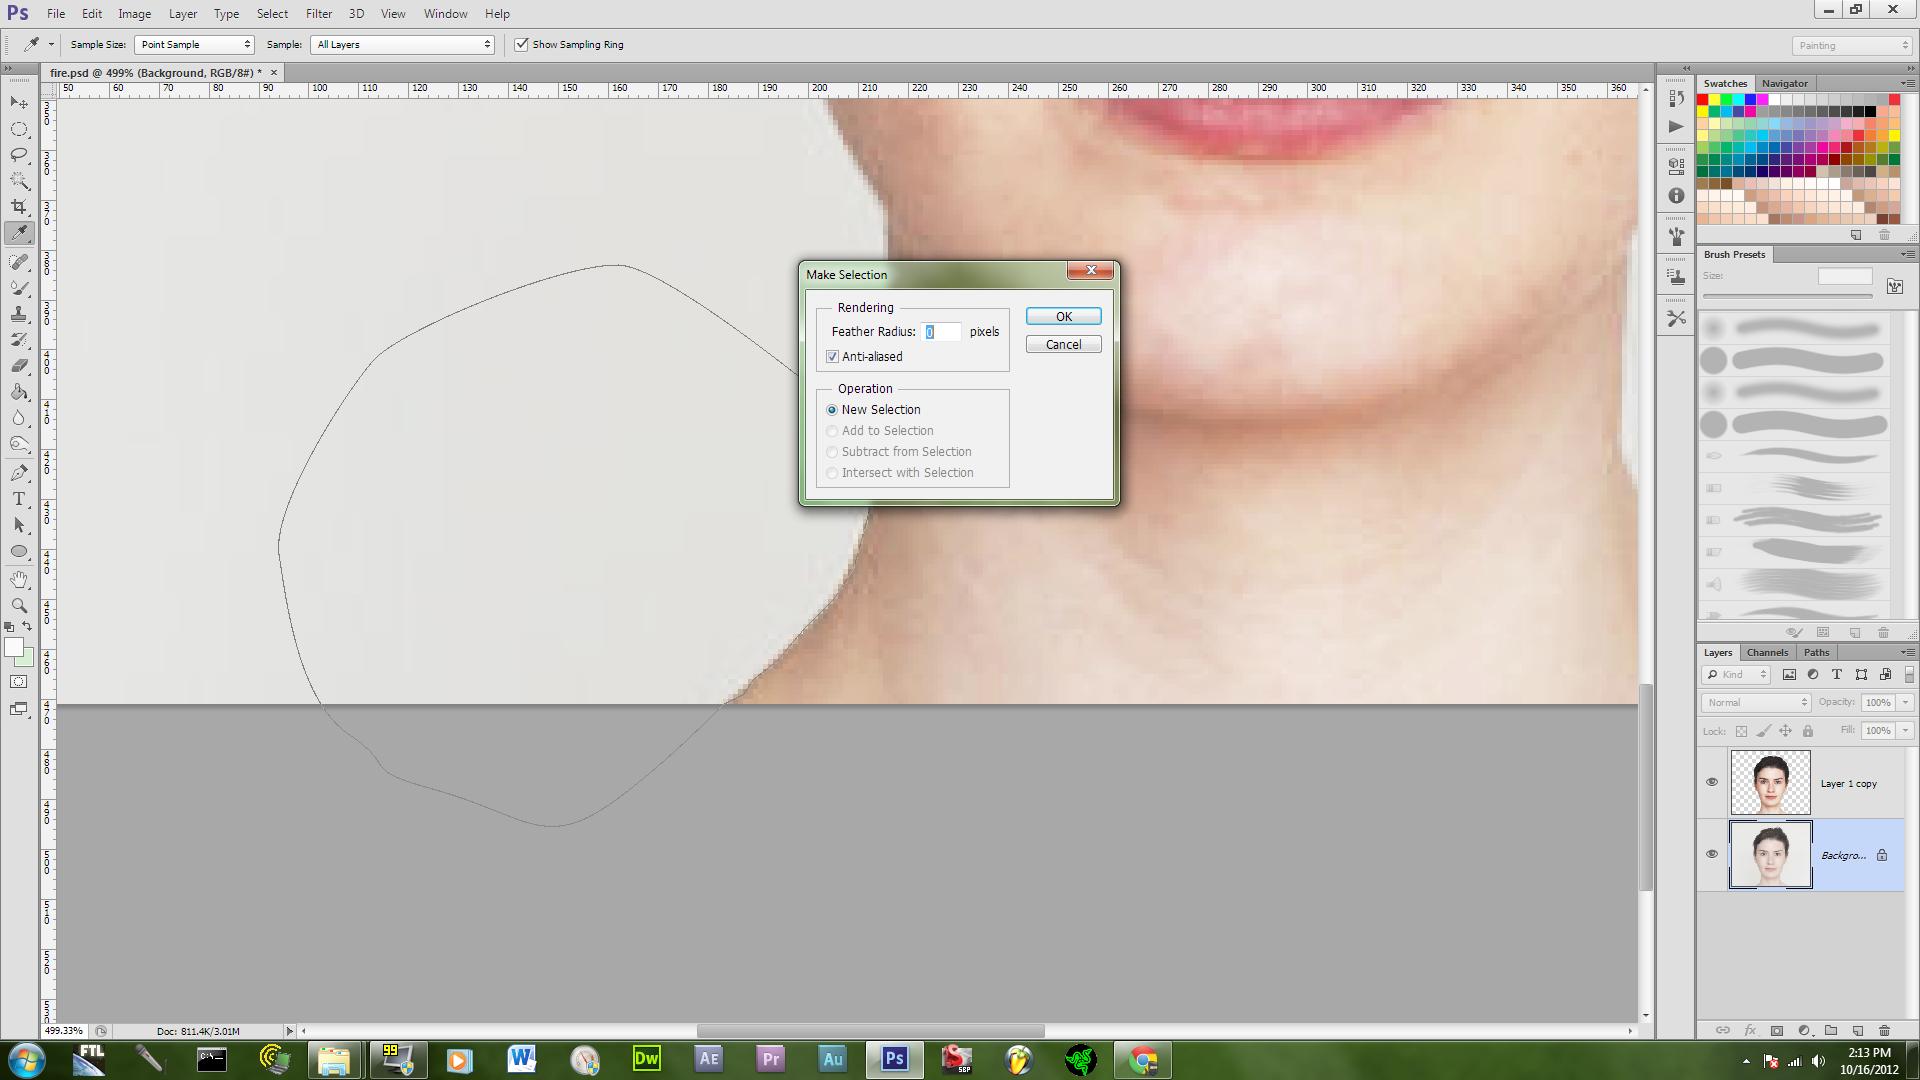Viewport: 1920px width, 1080px height.
Task: Close the fire.psd document tab
Action: [x=273, y=72]
